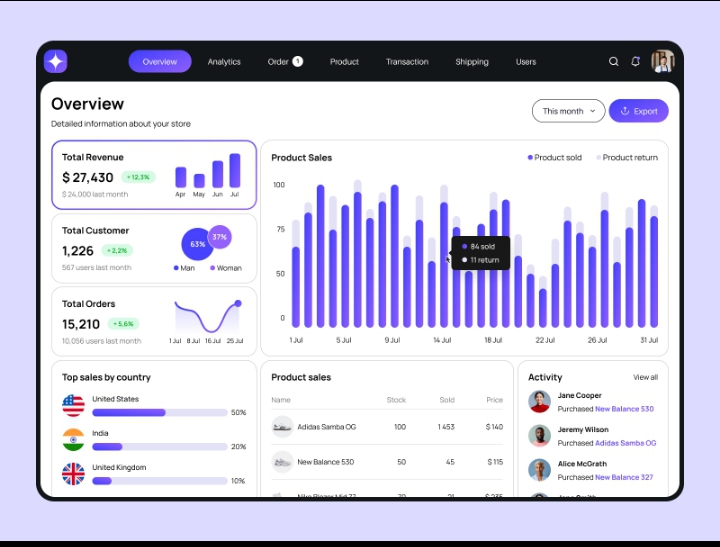The width and height of the screenshot is (720, 547).
Task: Open New Balance 327 purchase link
Action: [x=624, y=477]
